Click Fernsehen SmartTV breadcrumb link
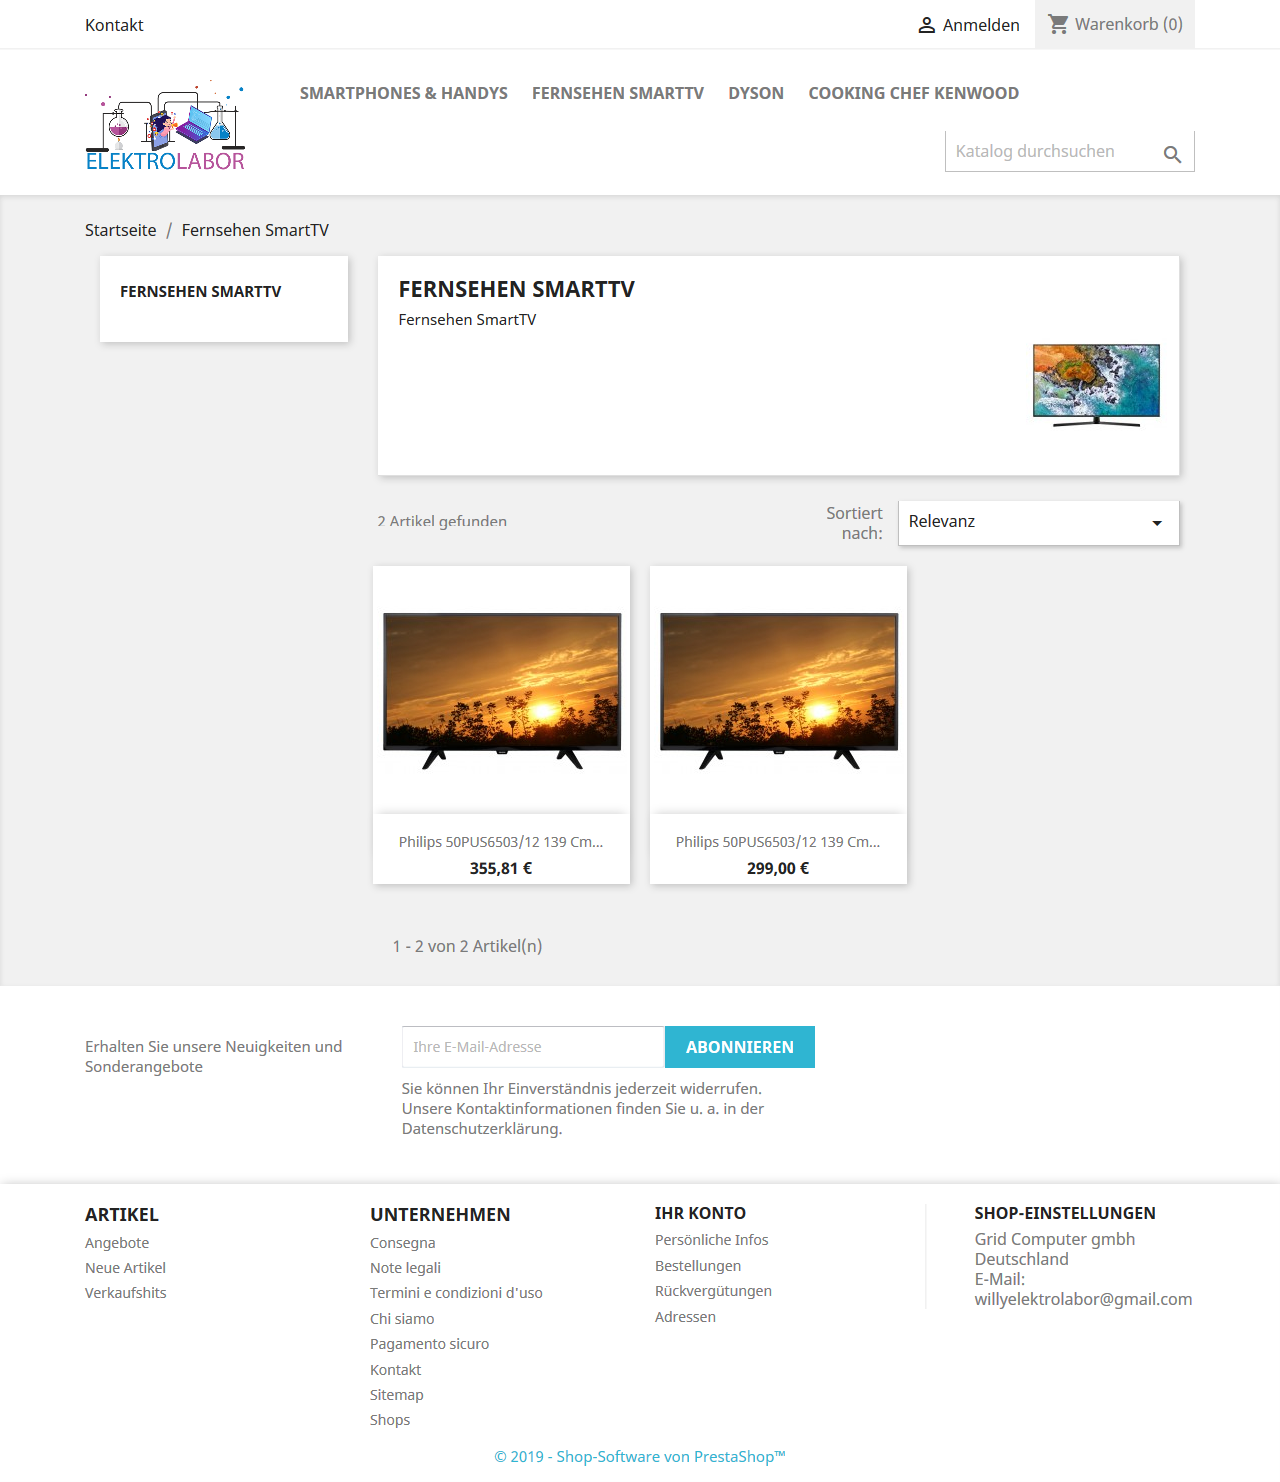 [255, 230]
